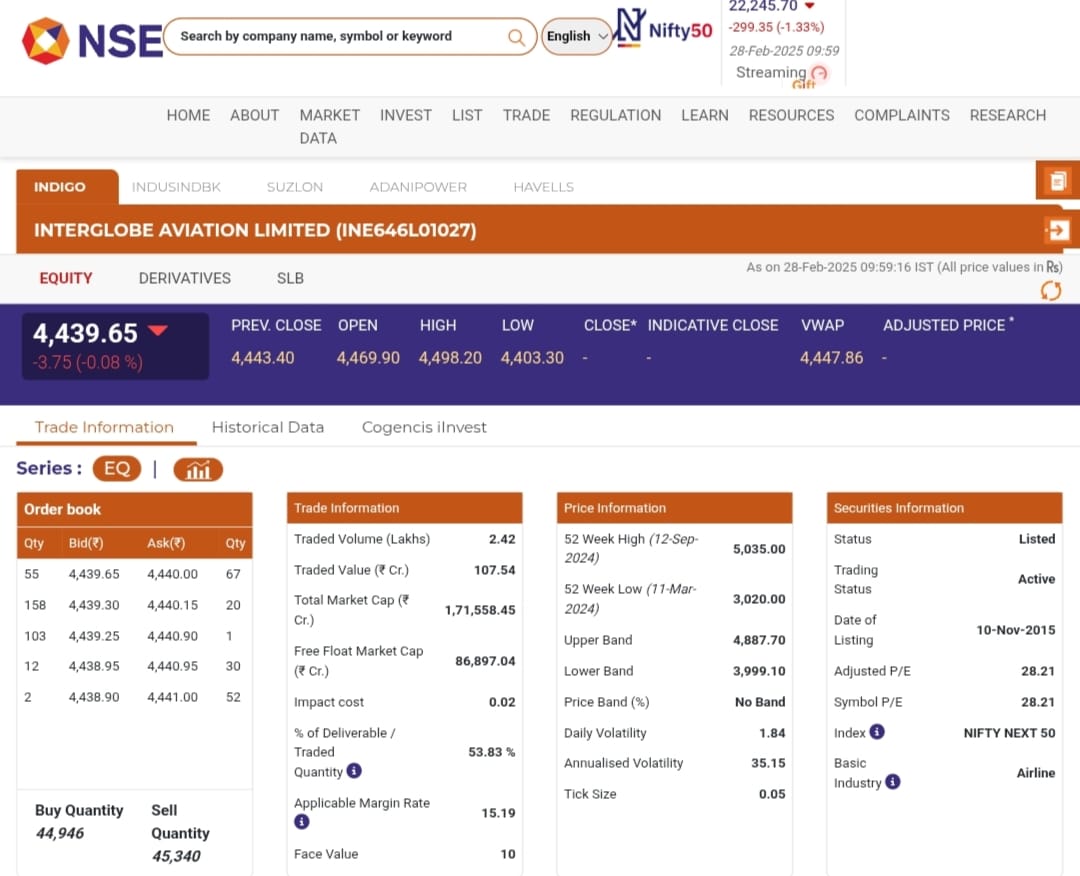
Task: Click the search magnifier icon
Action: point(516,37)
